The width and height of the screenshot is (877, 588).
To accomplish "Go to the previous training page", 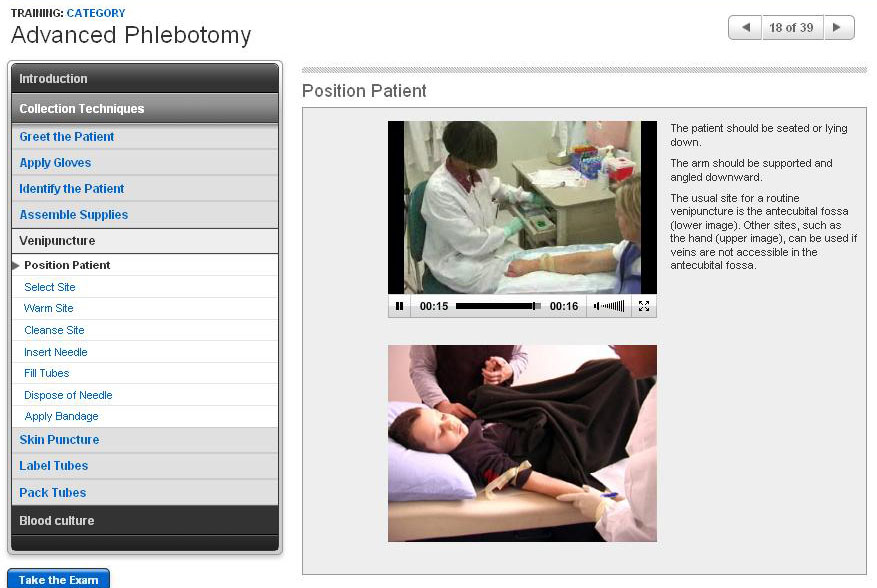I will coord(746,27).
